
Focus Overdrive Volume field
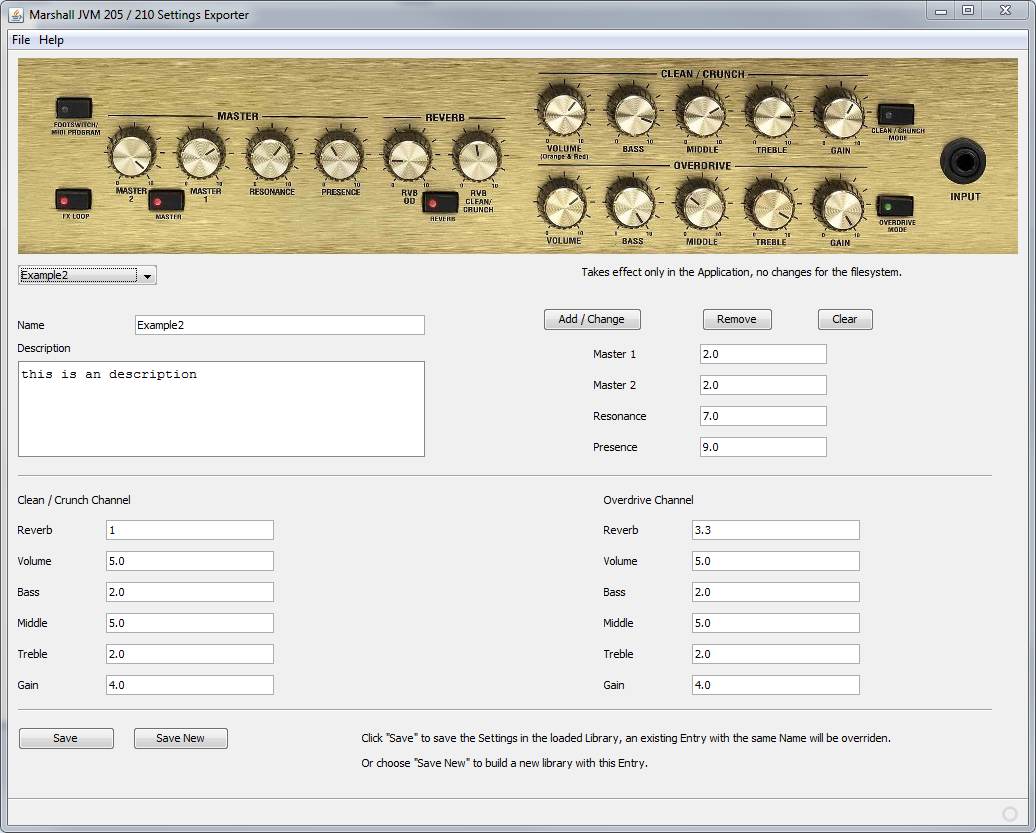click(x=776, y=561)
